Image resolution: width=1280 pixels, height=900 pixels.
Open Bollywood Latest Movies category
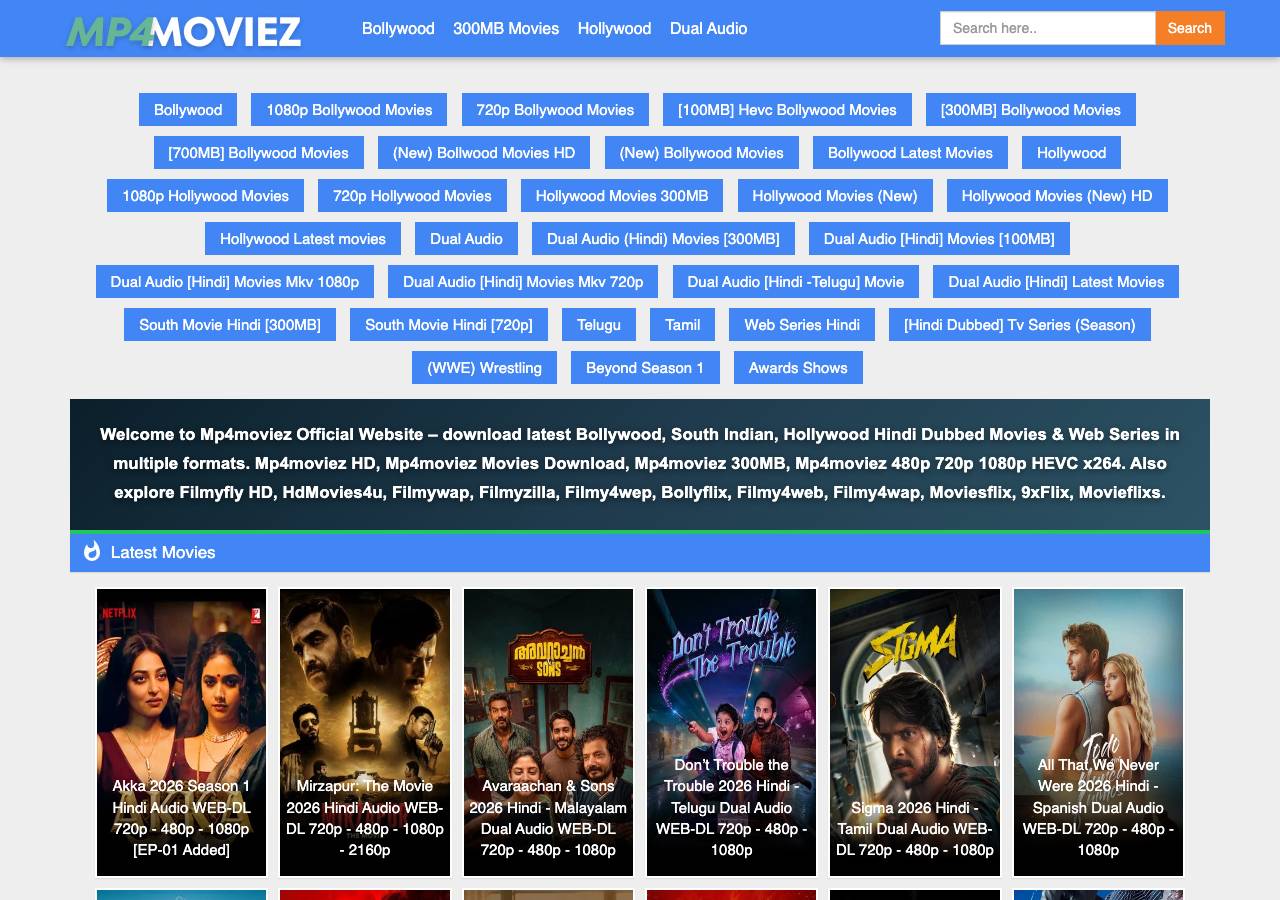910,152
